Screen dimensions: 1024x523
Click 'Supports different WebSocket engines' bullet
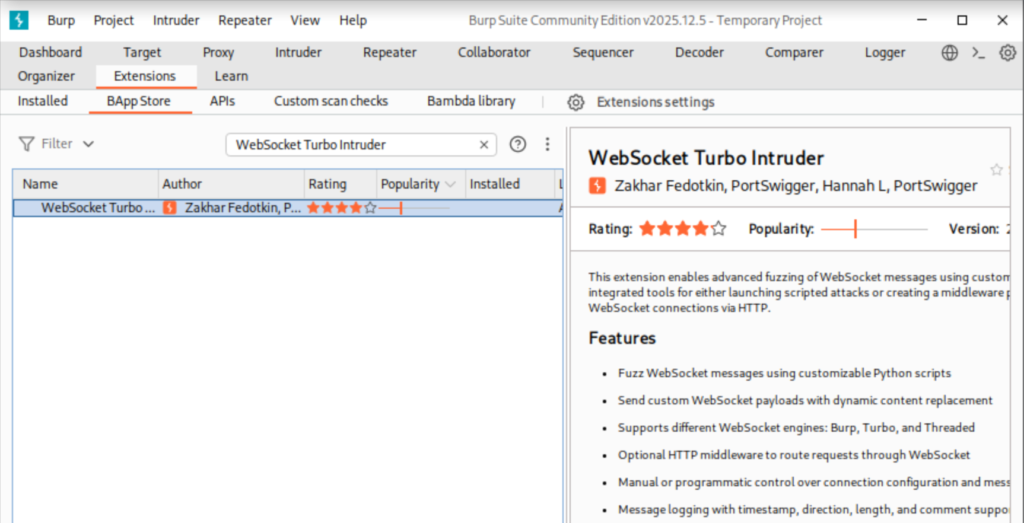796,428
